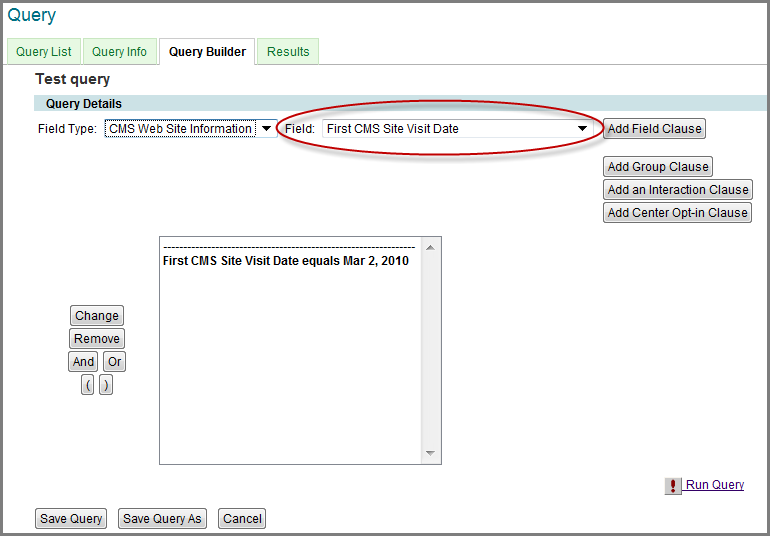Cancel the query editing
The height and width of the screenshot is (536, 770).
click(x=242, y=519)
